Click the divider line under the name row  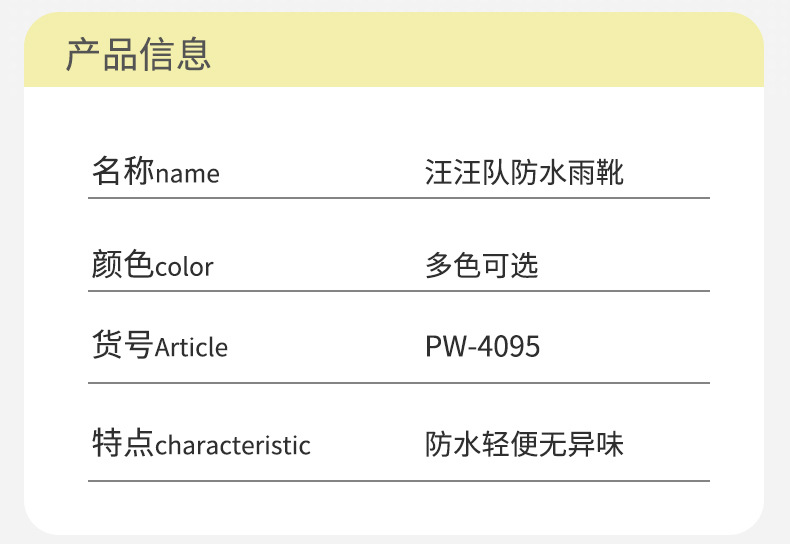tap(398, 199)
